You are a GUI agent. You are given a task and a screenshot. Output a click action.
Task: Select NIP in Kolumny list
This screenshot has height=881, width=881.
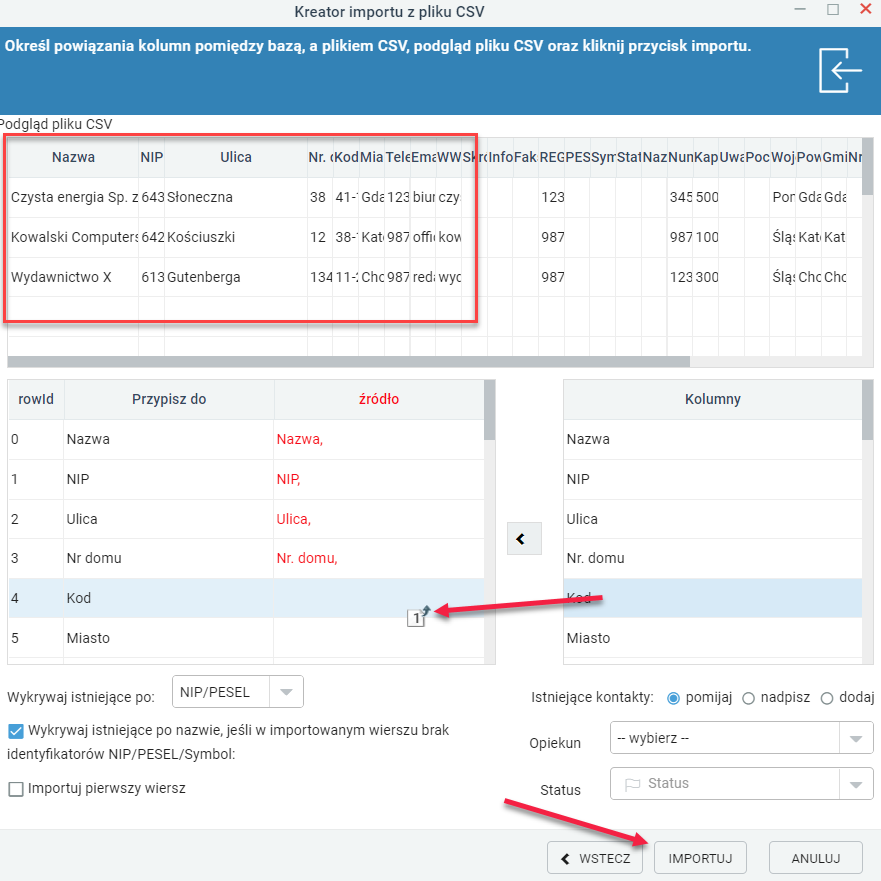(712, 479)
